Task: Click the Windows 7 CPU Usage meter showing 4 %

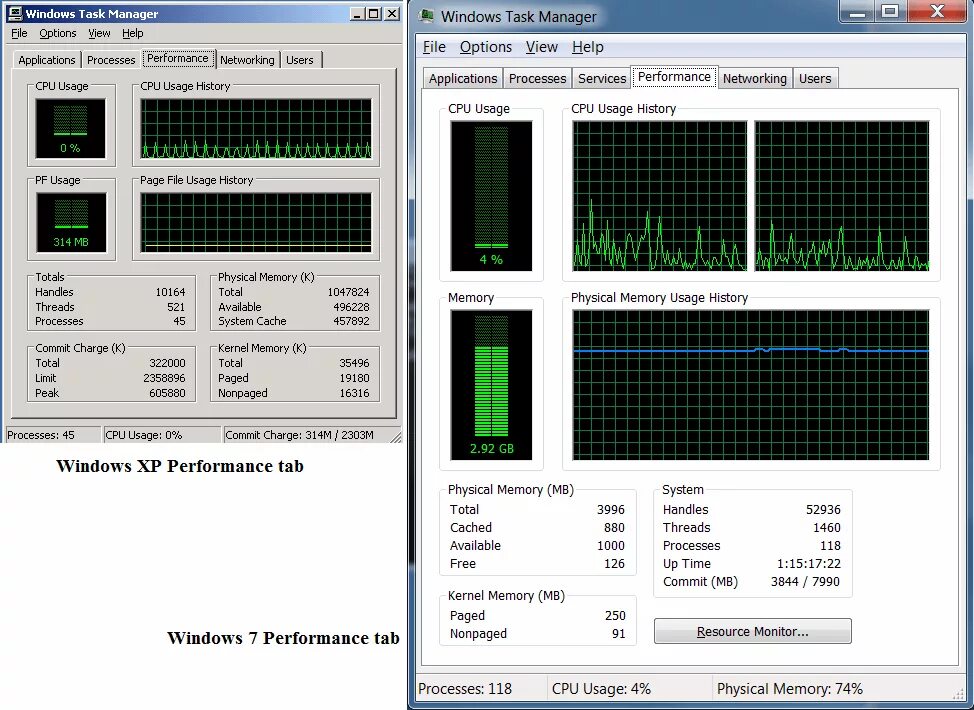Action: [491, 196]
